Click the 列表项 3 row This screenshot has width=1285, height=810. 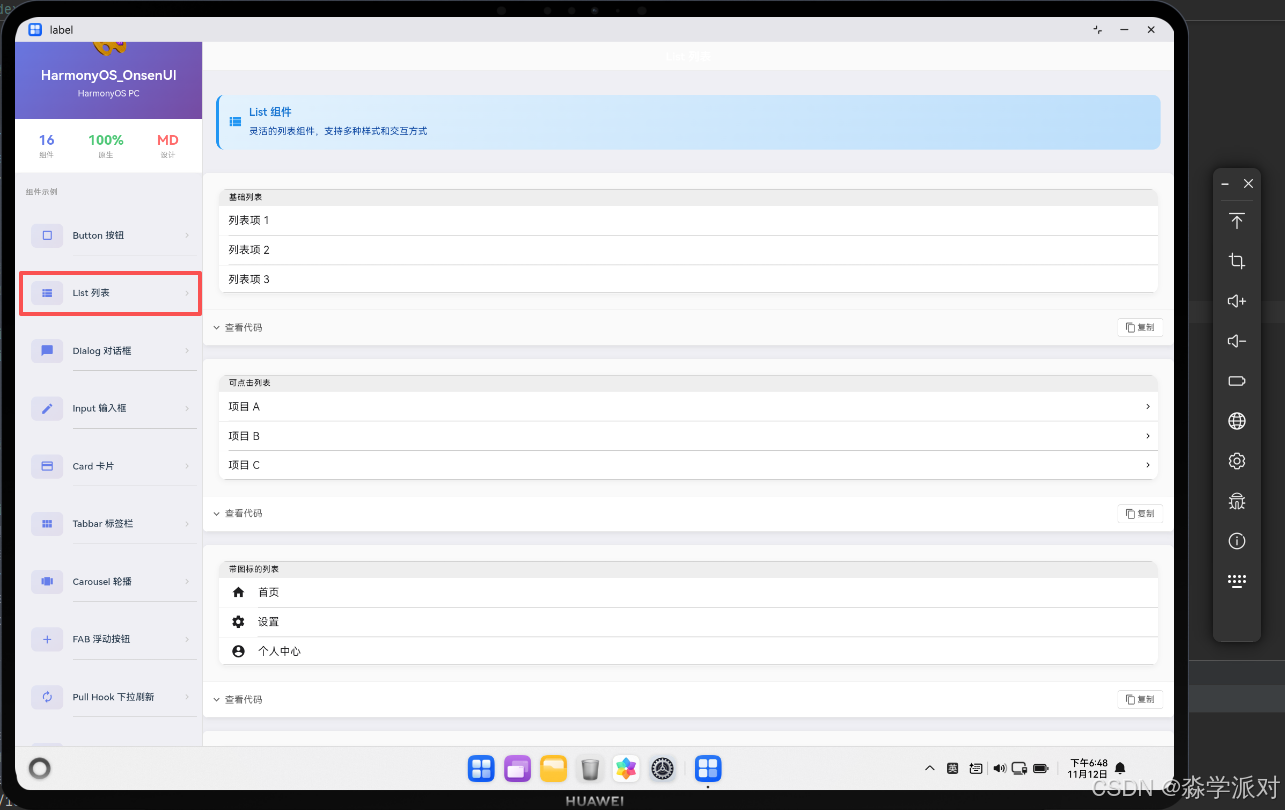tap(688, 279)
